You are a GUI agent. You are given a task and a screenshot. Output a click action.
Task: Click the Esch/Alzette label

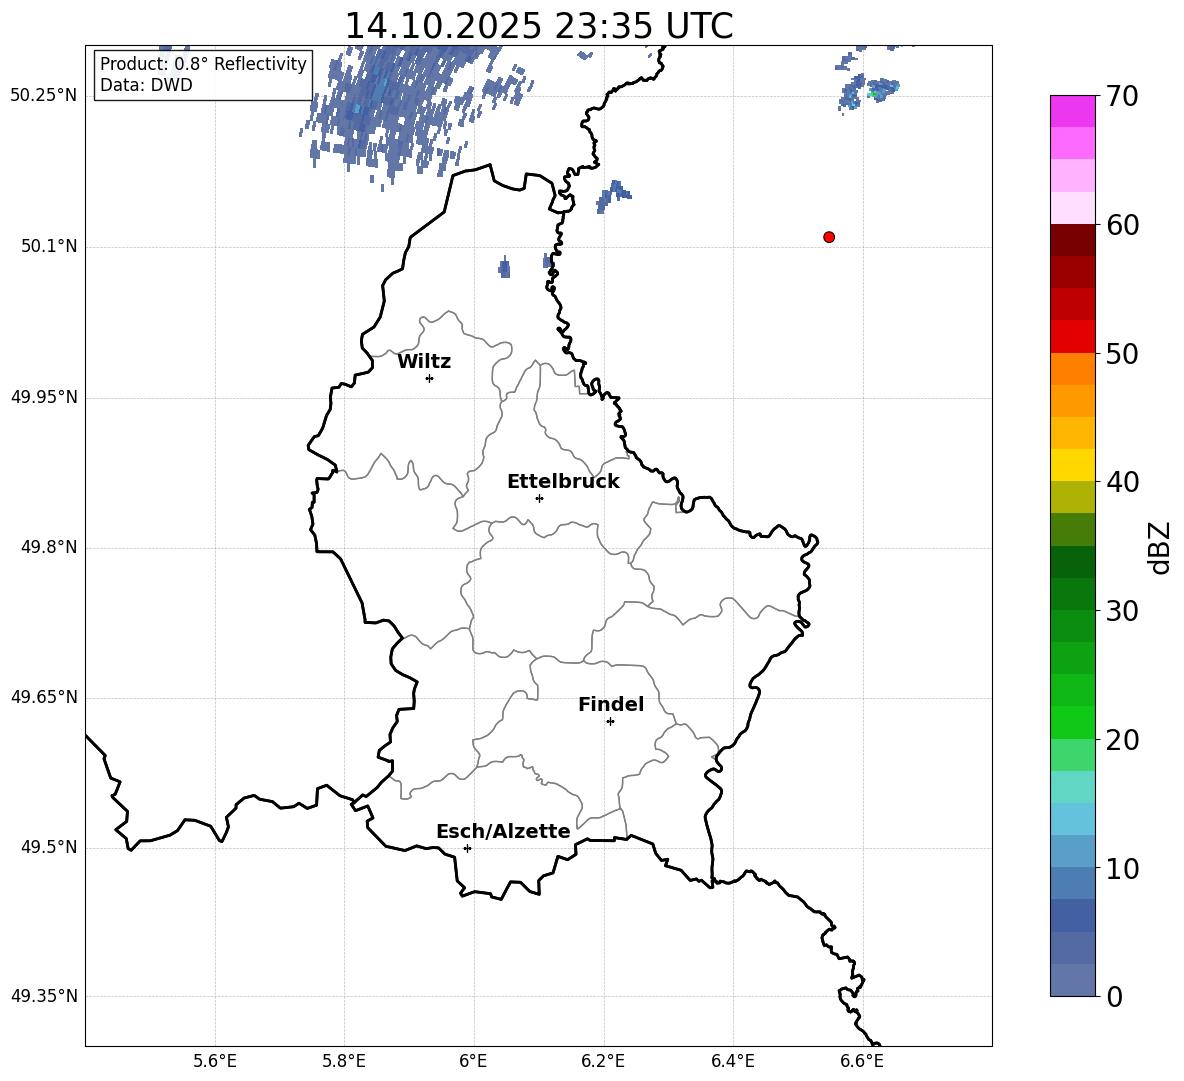(504, 831)
